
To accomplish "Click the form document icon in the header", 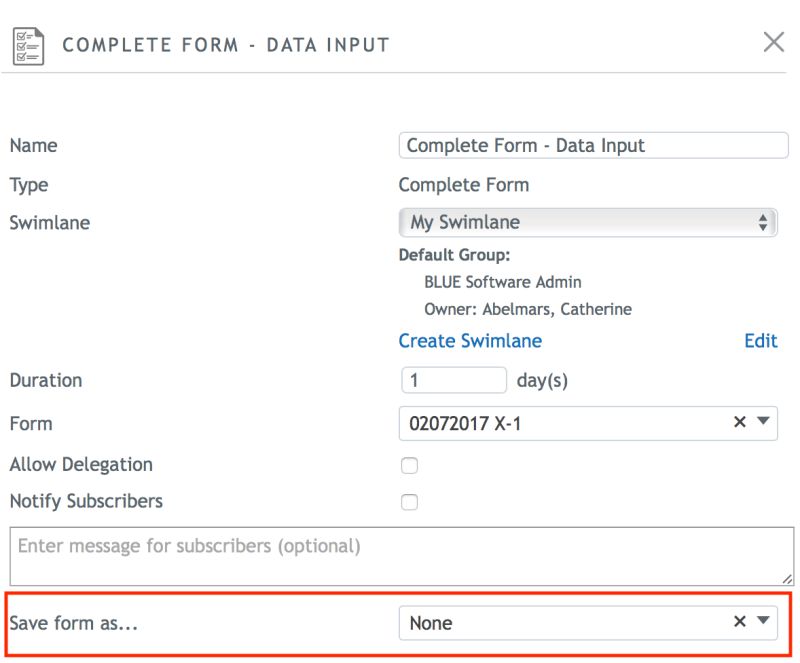I will pos(28,43).
